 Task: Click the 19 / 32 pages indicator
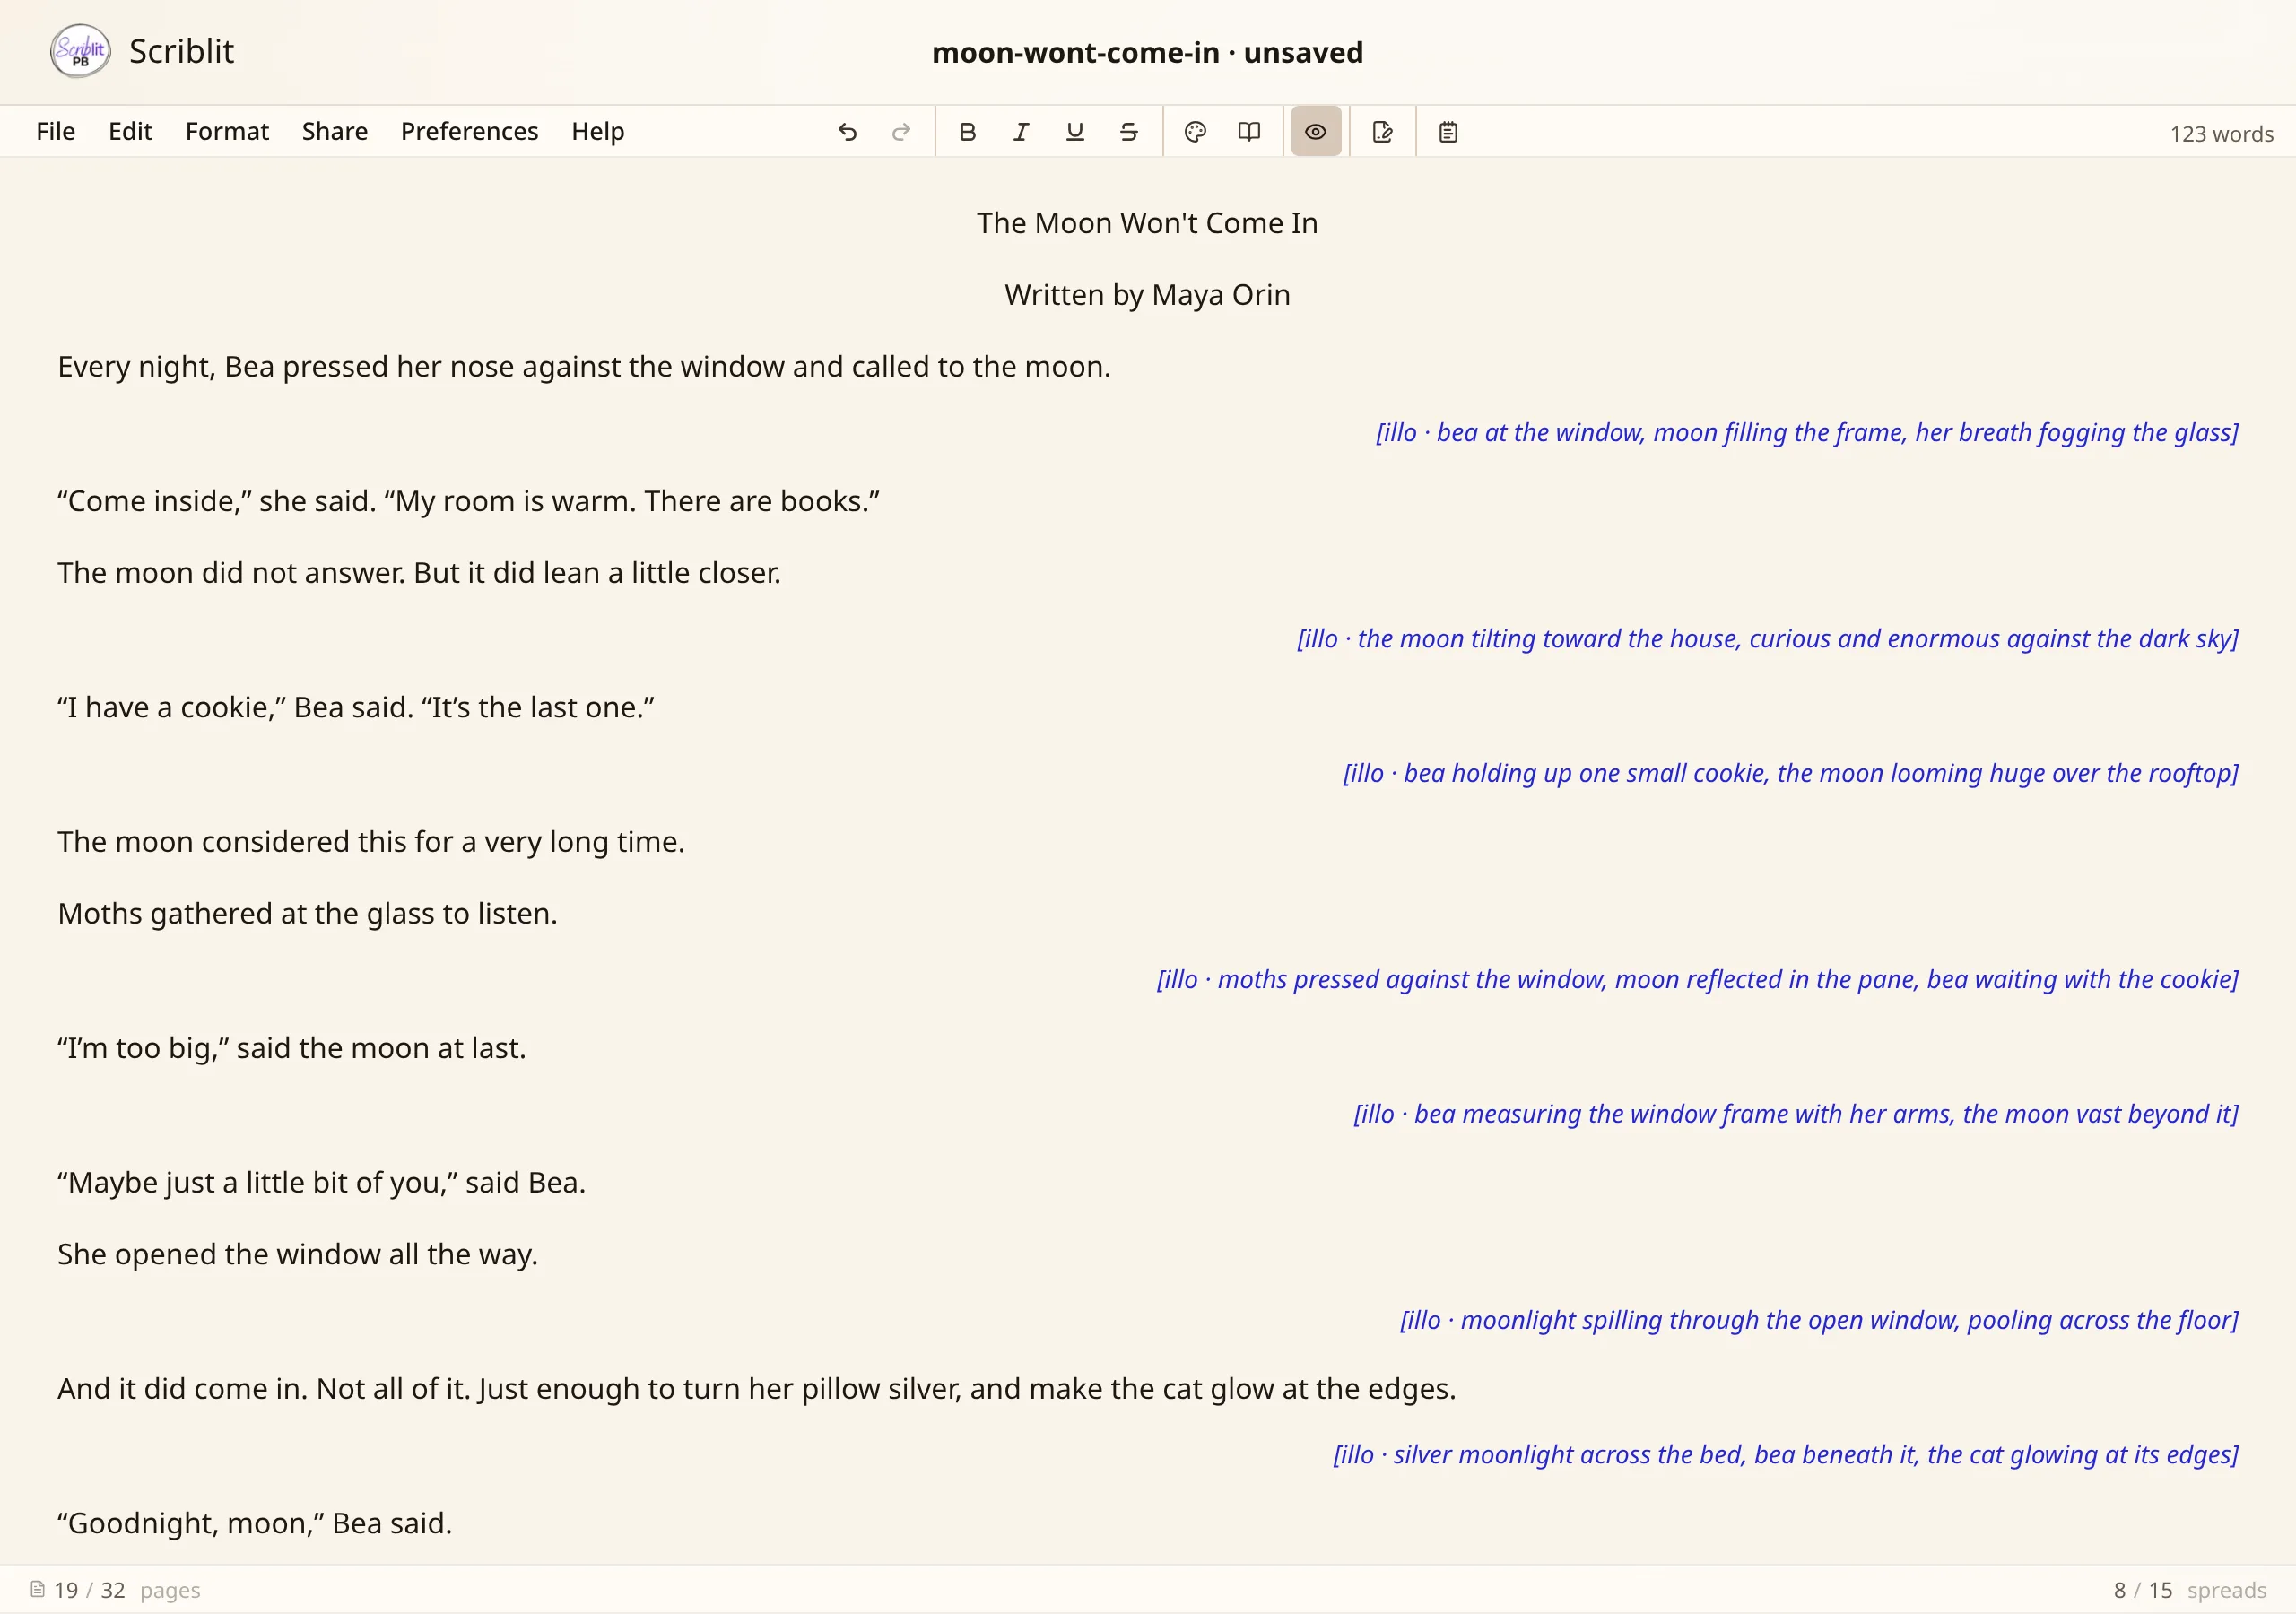[116, 1590]
